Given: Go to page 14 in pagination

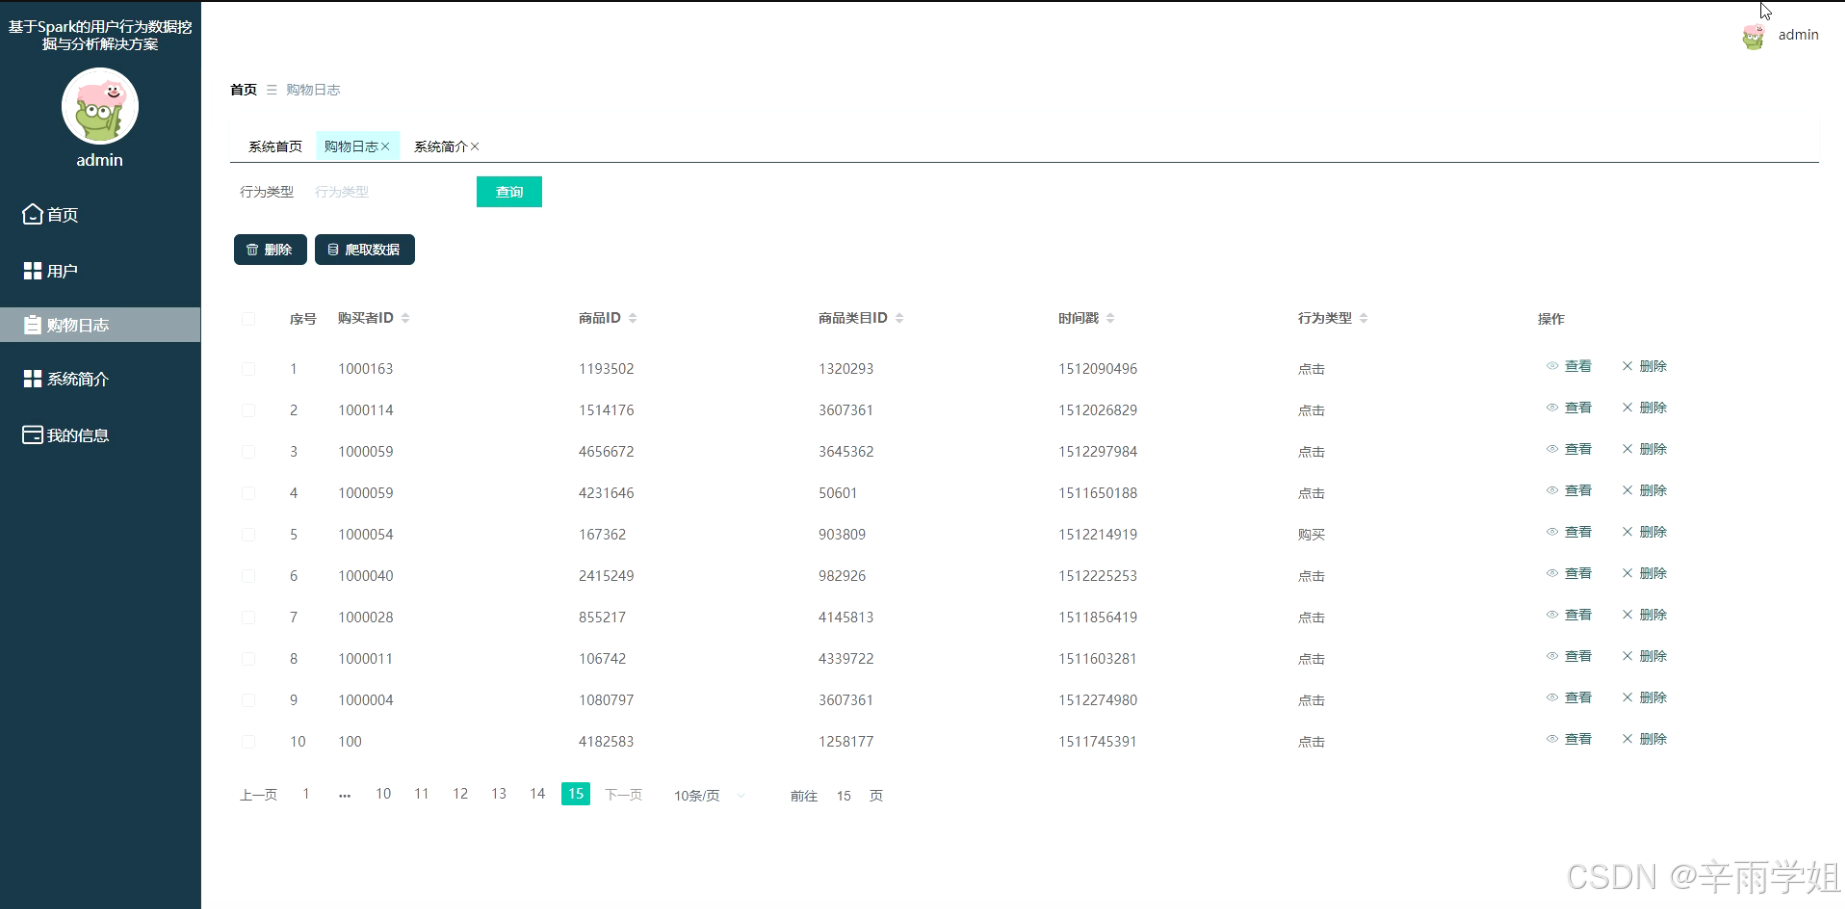Looking at the screenshot, I should tap(537, 793).
